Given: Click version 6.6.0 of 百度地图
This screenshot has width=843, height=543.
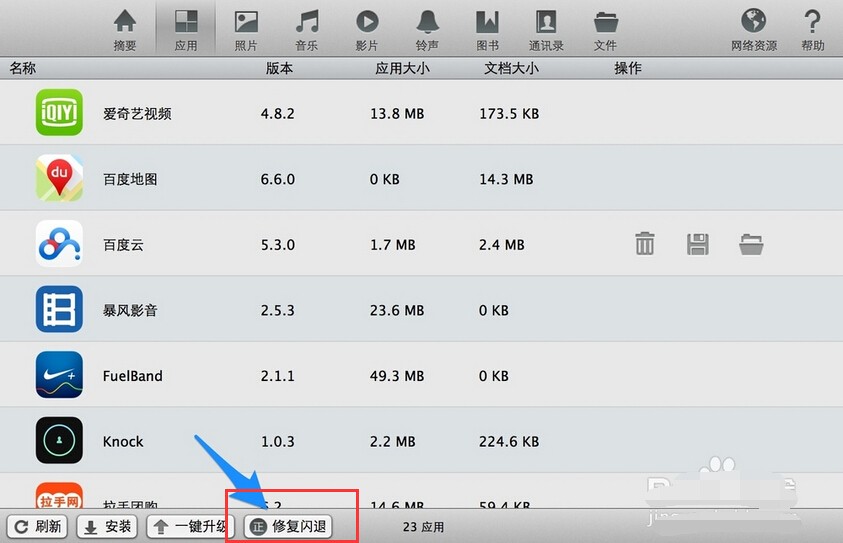Looking at the screenshot, I should 277,179.
